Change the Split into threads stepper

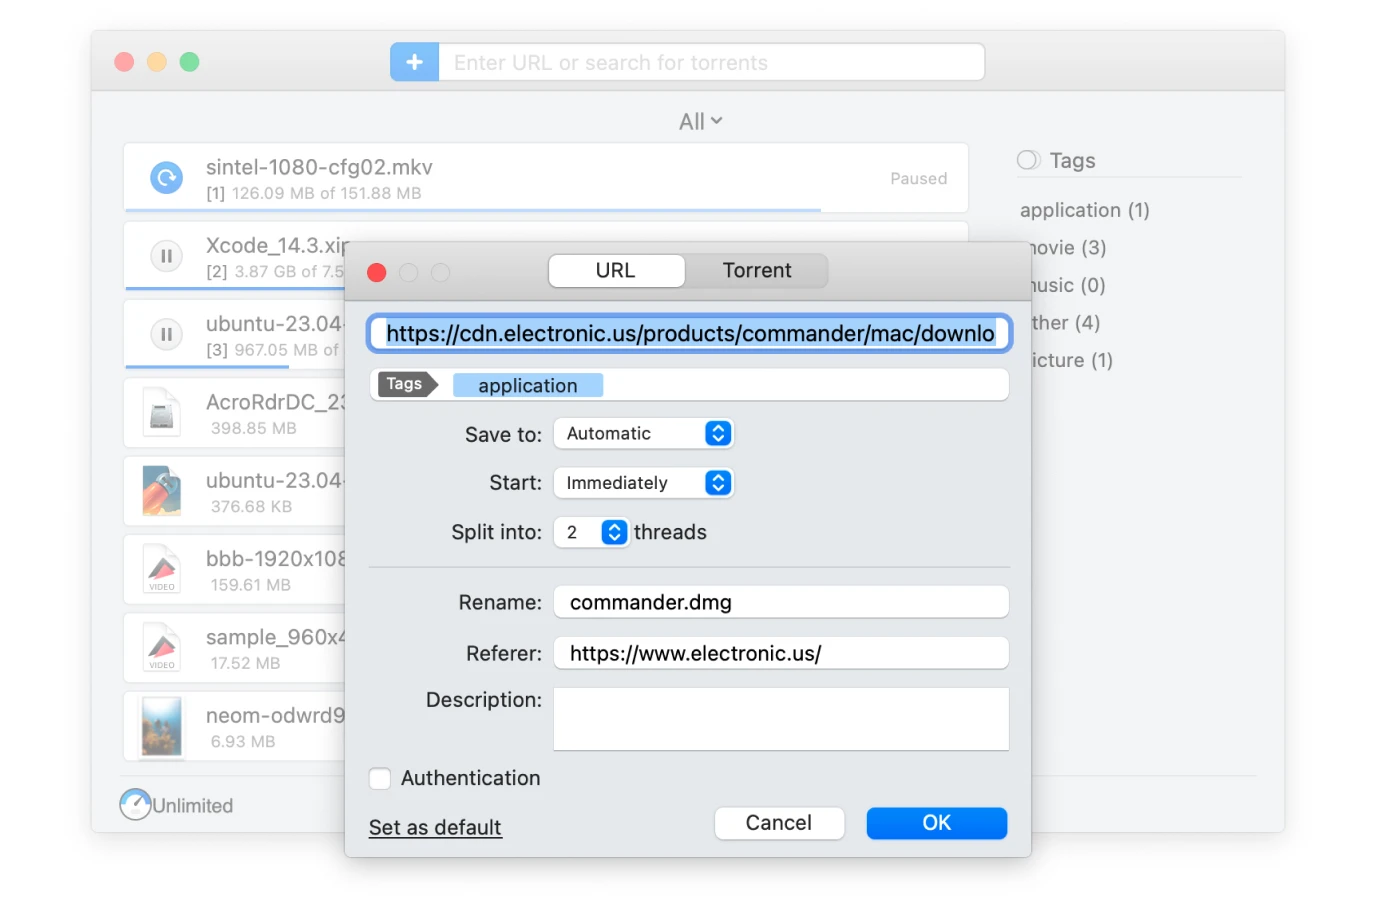pyautogui.click(x=614, y=532)
